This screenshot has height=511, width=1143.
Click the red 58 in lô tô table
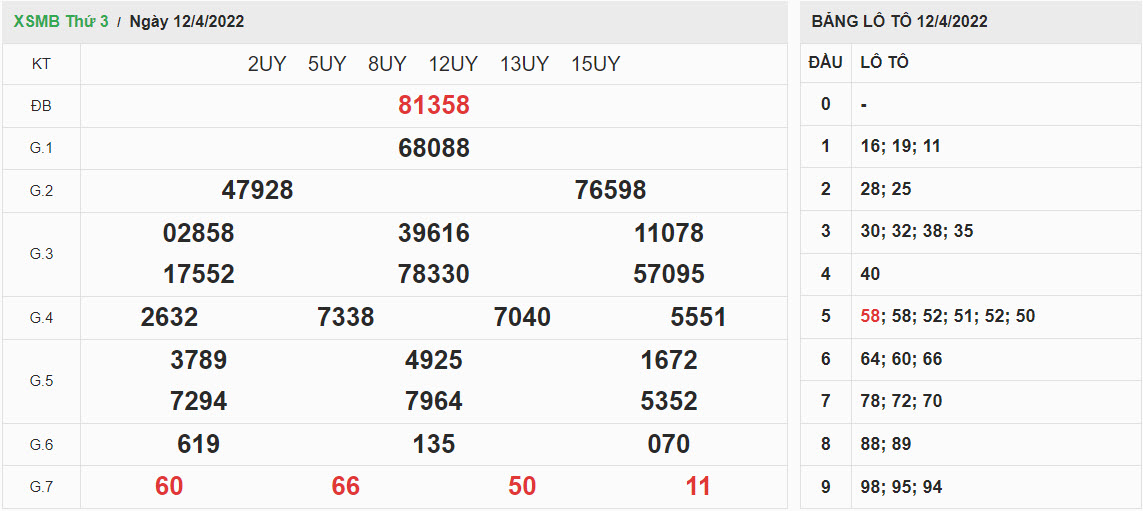[x=870, y=316]
